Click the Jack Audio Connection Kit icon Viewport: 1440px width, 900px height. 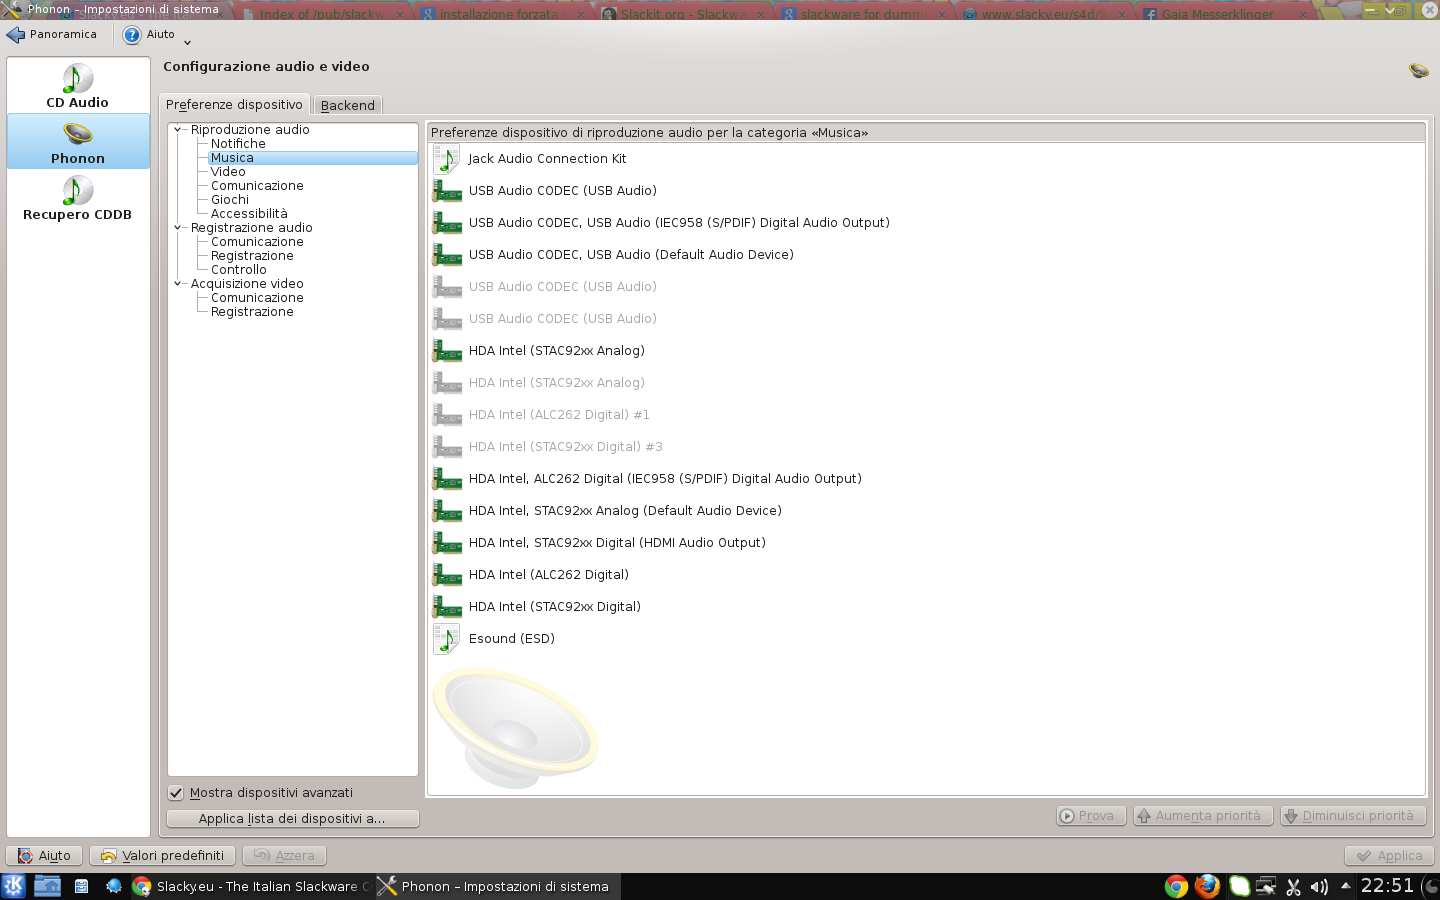point(446,159)
